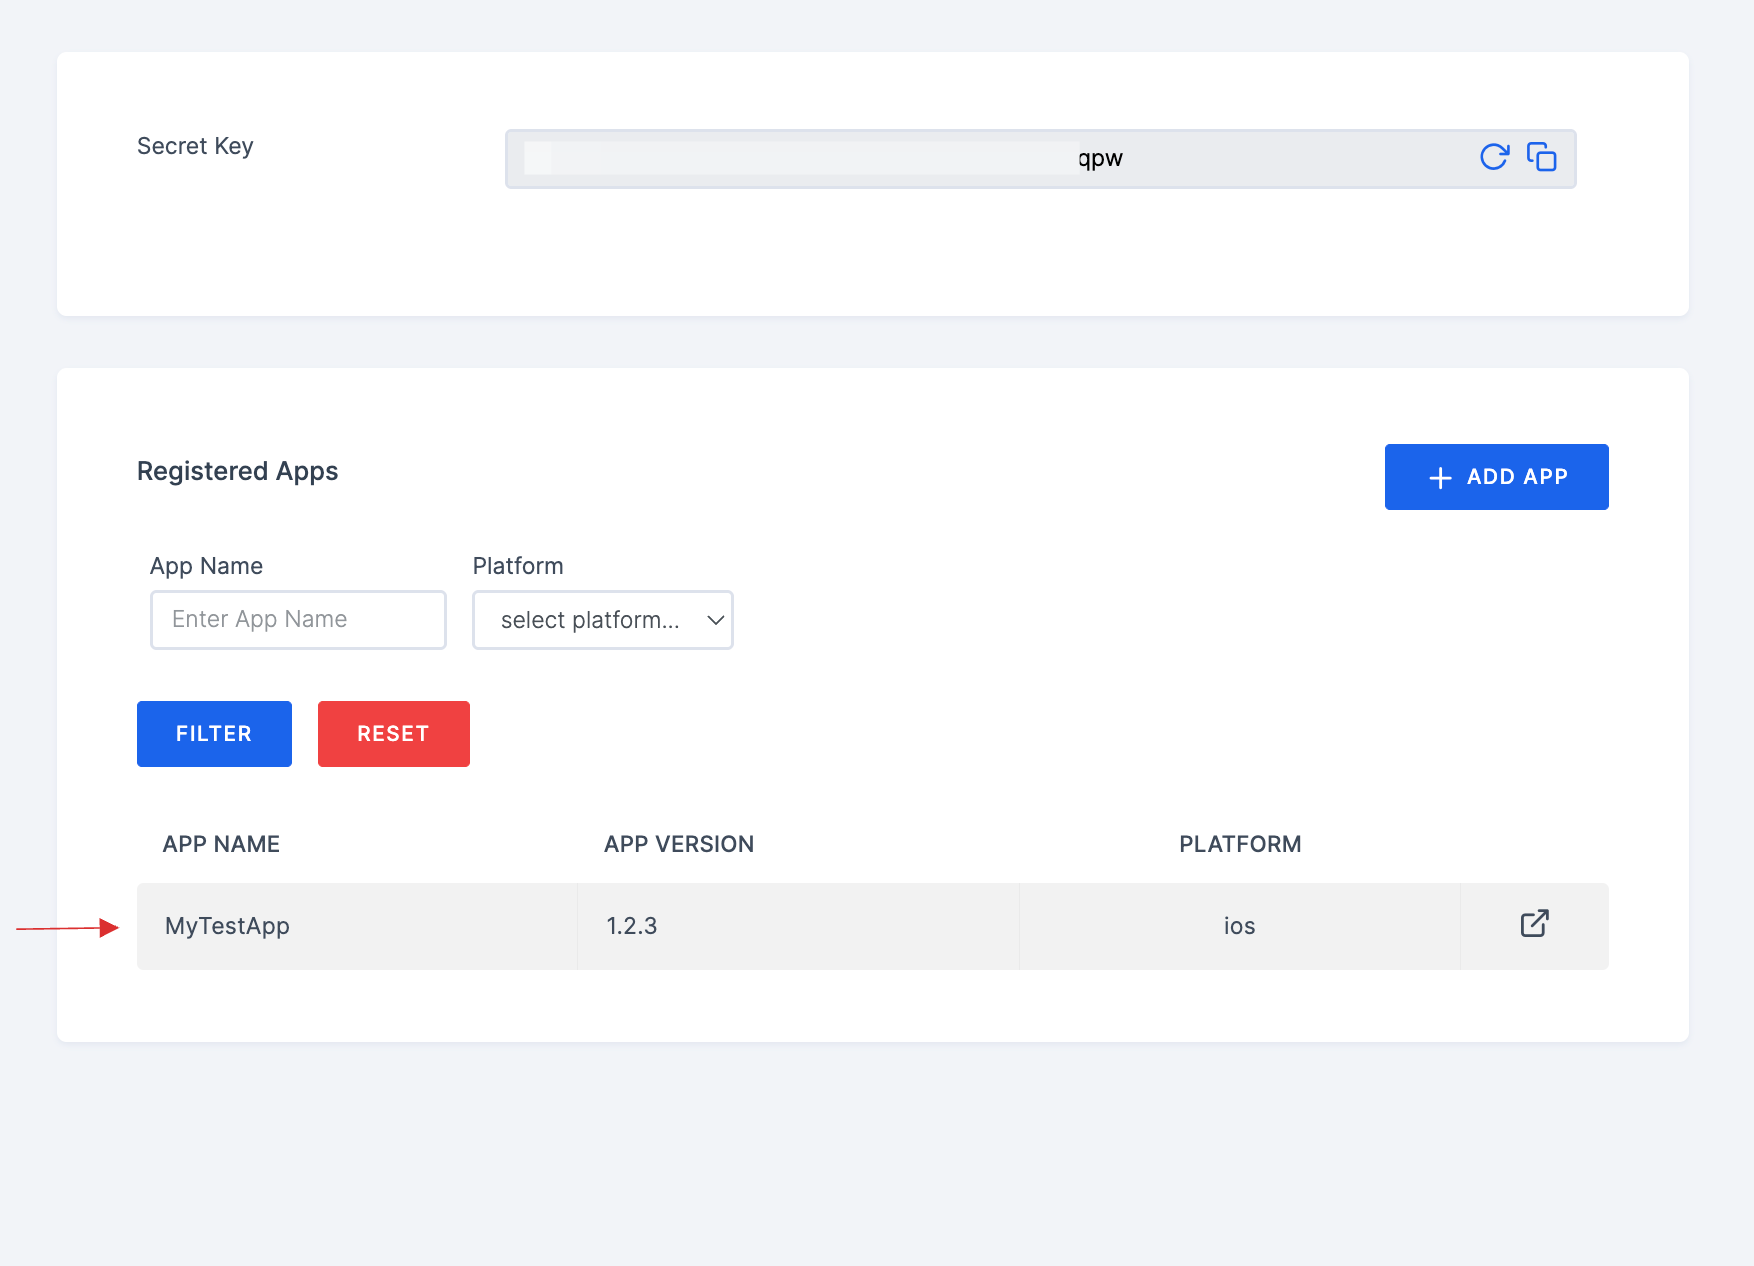Click the APP NAME column header

point(221,844)
